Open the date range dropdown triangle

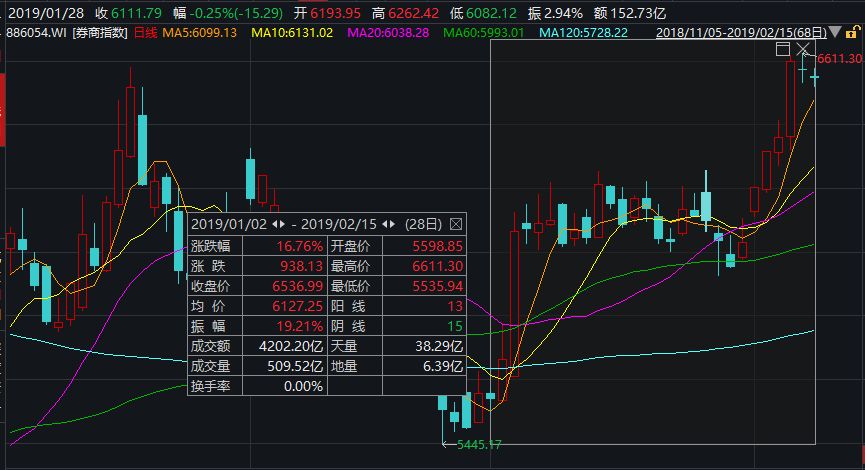coord(835,33)
